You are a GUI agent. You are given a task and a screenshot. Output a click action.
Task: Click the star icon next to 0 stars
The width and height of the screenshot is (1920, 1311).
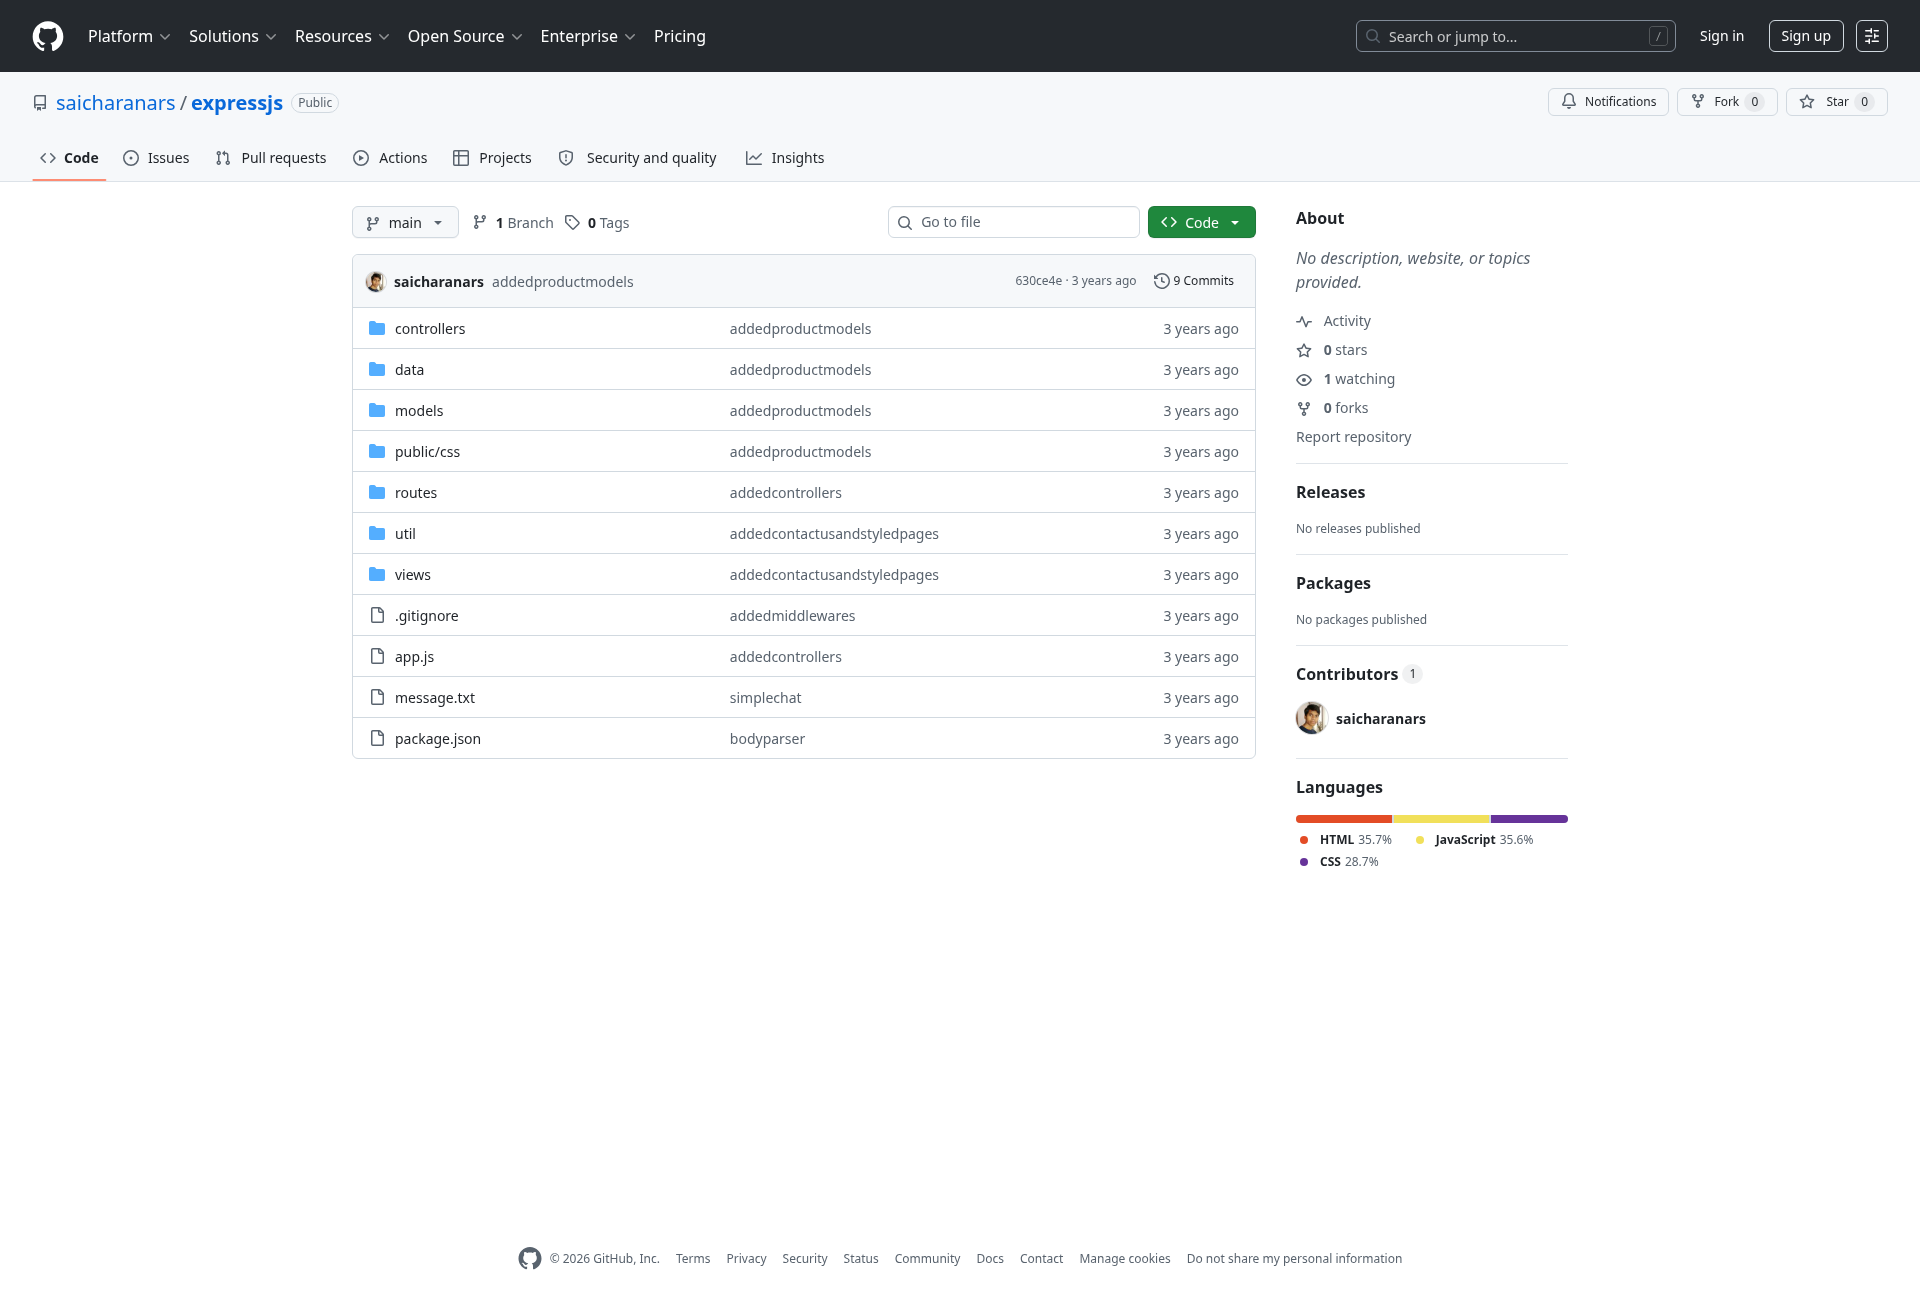point(1304,350)
